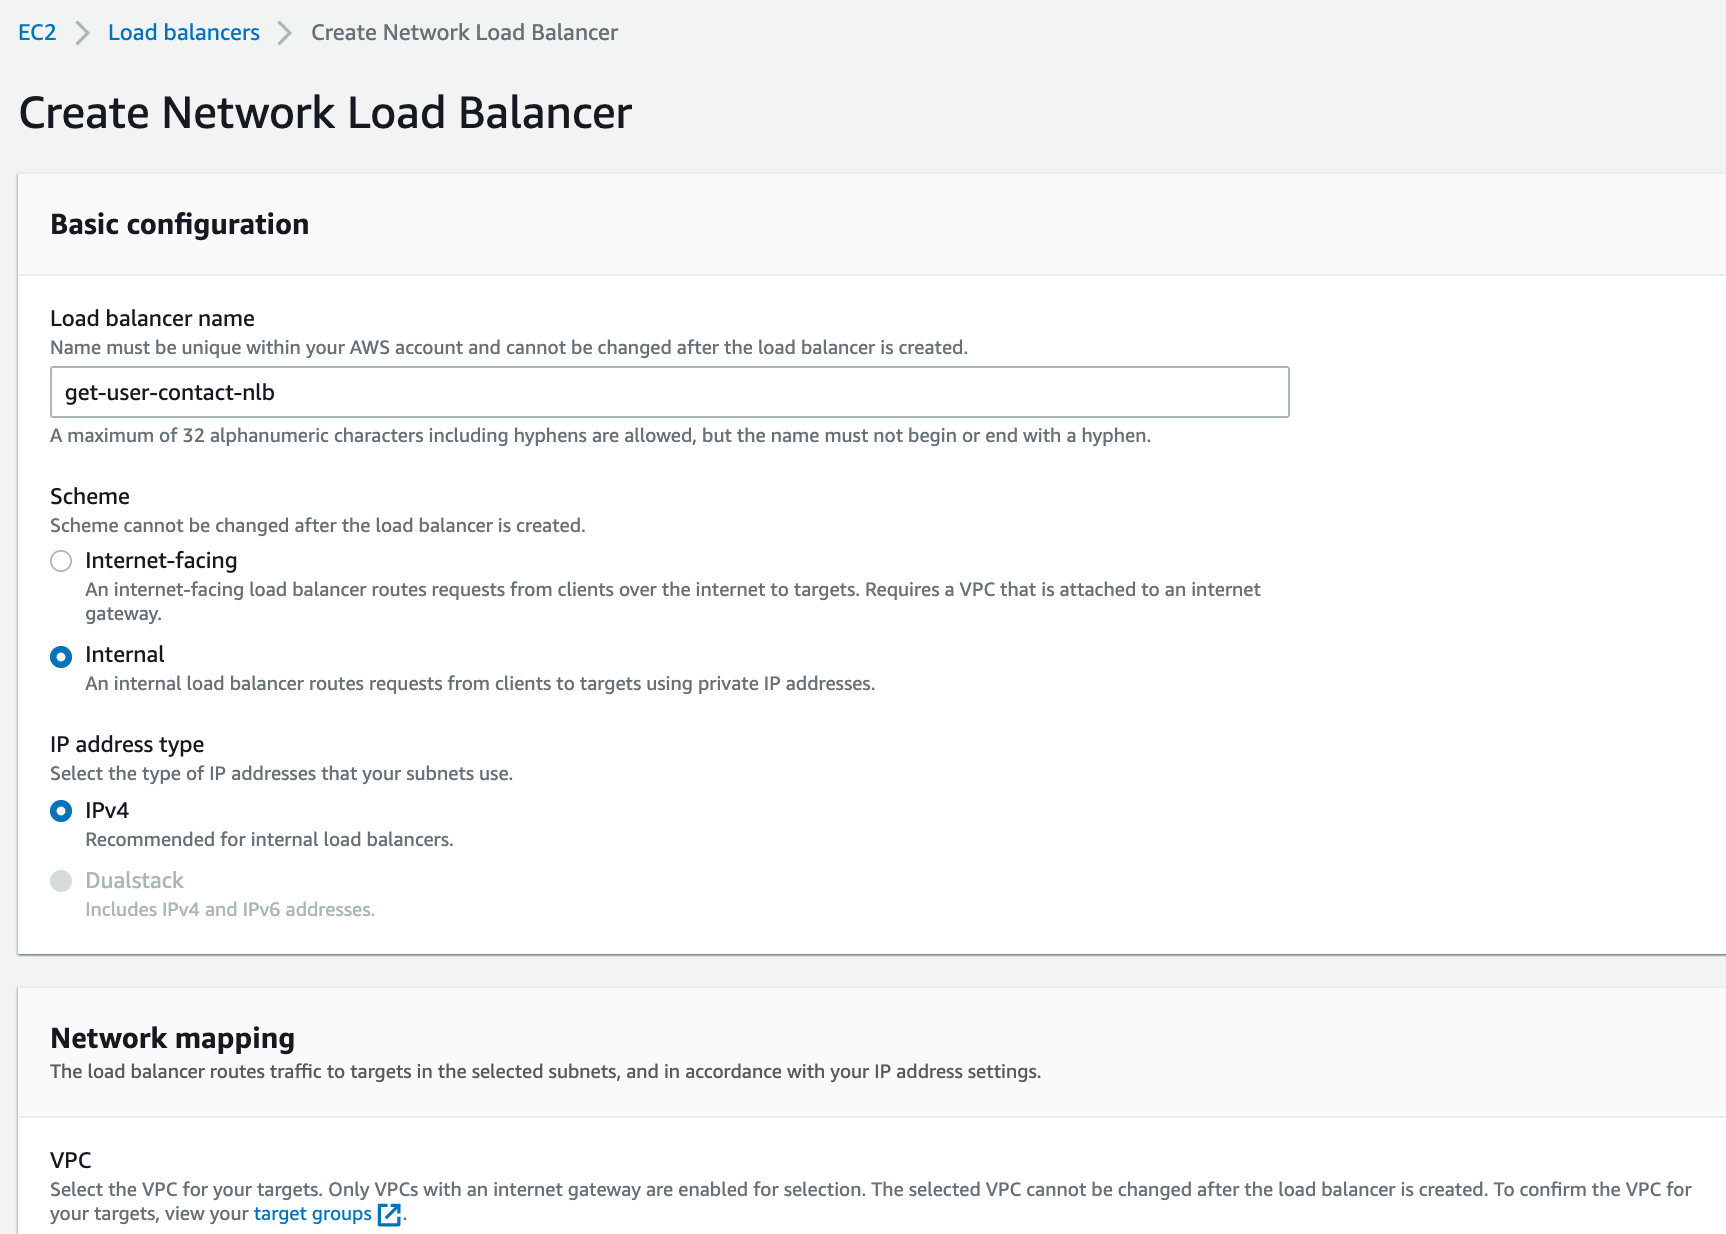Open the EC2 breadcrumb link
The image size is (1726, 1234).
point(35,31)
